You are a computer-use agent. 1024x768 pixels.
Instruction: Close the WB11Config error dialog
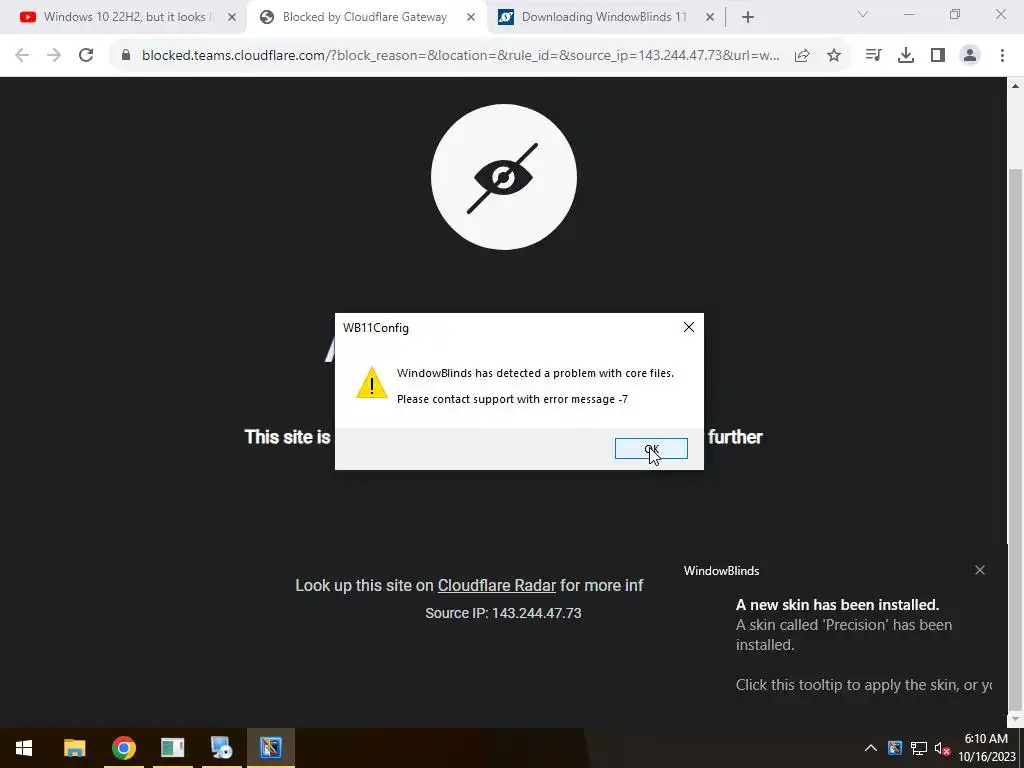[688, 327]
